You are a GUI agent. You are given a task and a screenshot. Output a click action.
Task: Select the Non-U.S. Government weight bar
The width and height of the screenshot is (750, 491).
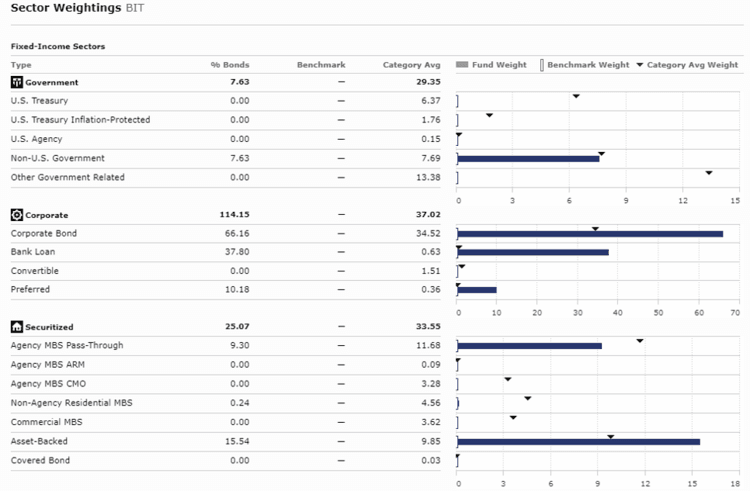click(528, 158)
